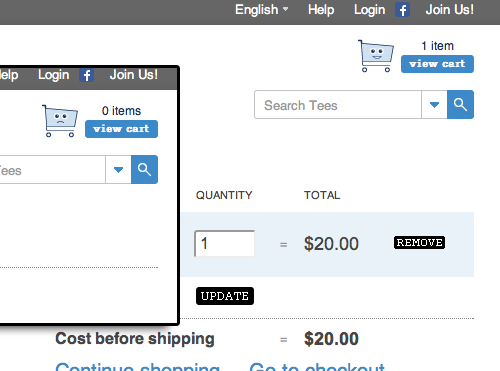The image size is (500, 371).
Task: Click the Go to checkout link
Action: (x=317, y=366)
